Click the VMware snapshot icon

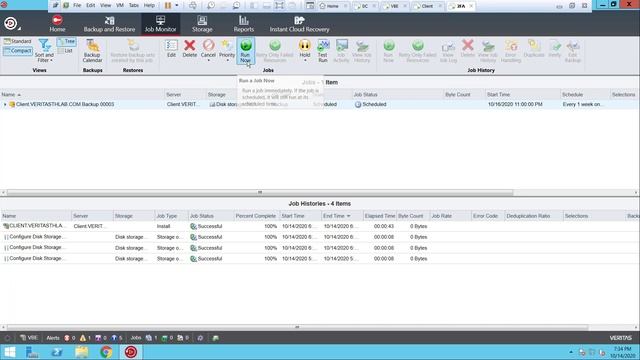click(x=211, y=6)
